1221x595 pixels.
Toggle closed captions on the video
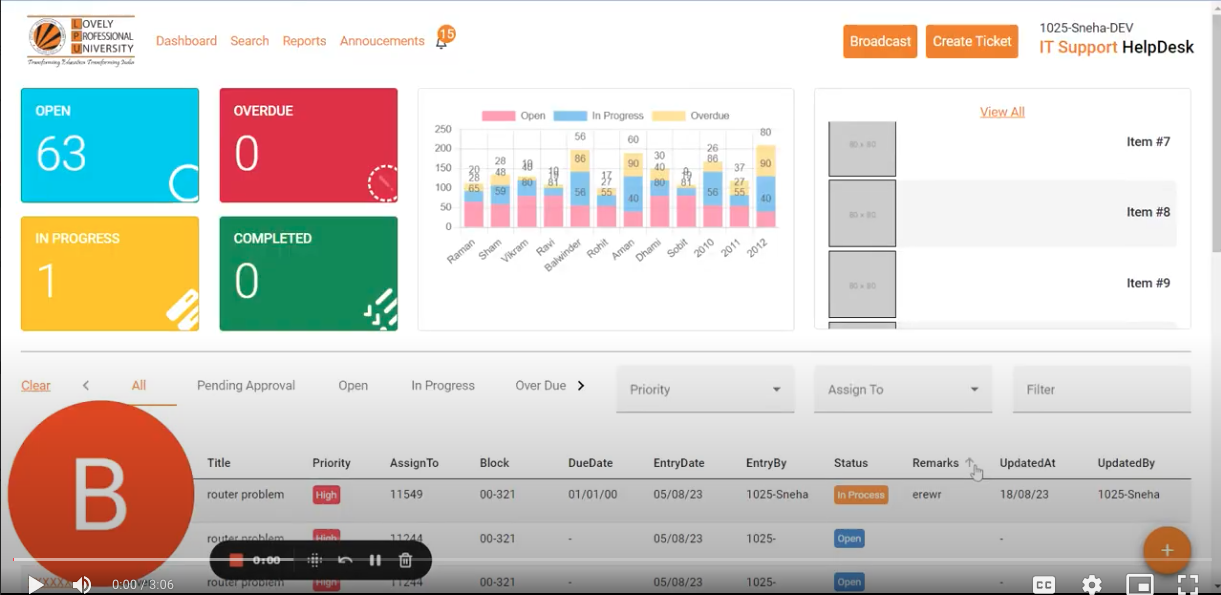[1043, 585]
